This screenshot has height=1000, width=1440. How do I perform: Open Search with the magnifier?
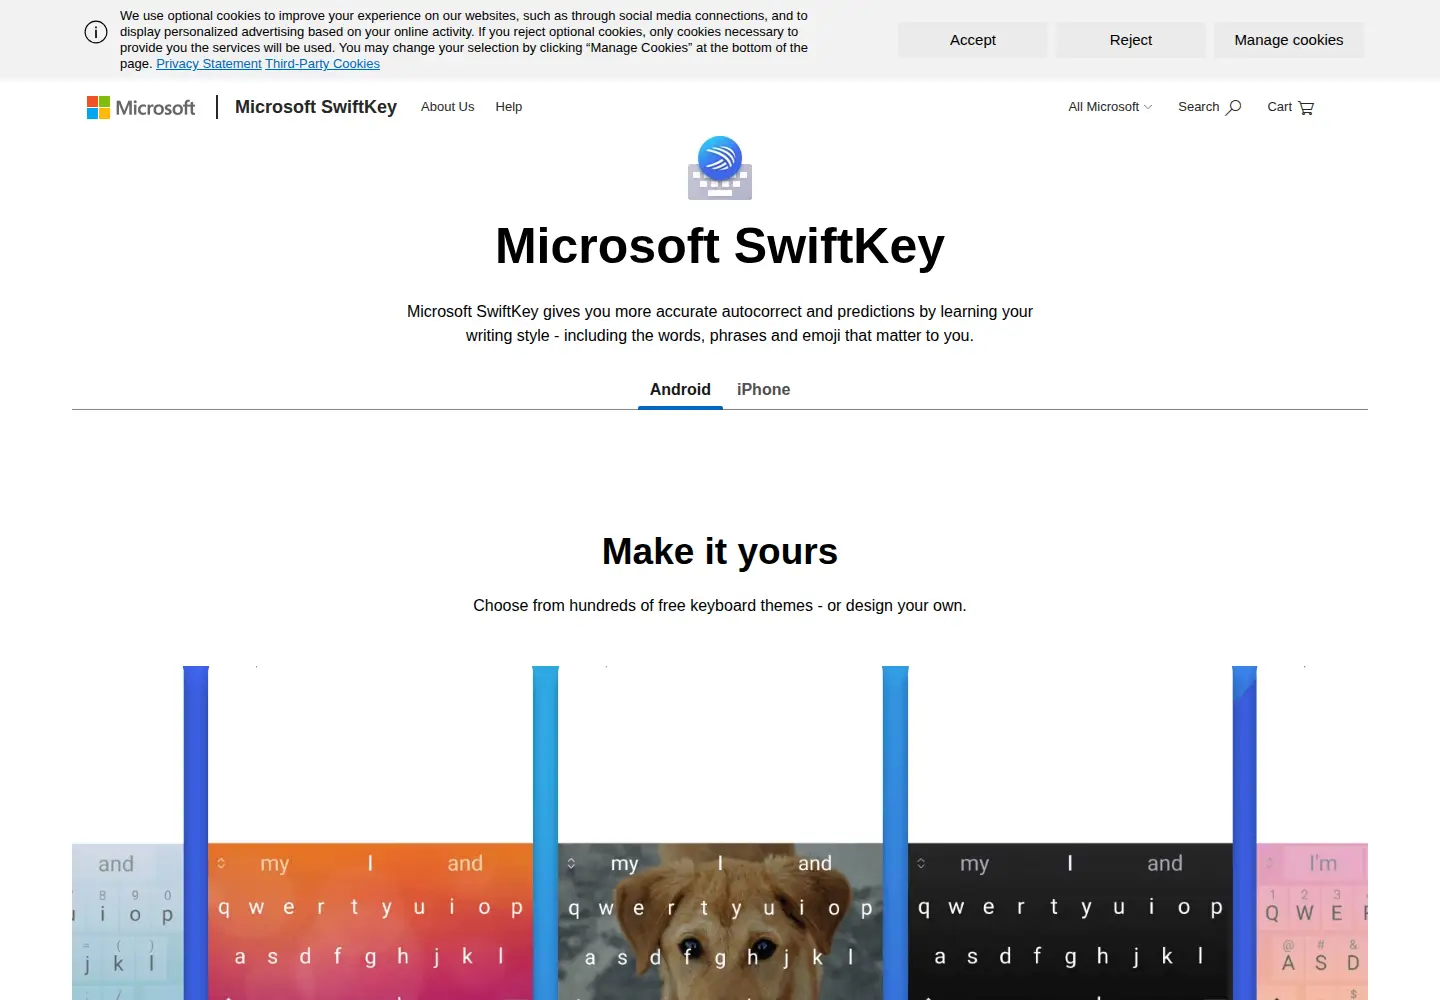pos(1209,107)
